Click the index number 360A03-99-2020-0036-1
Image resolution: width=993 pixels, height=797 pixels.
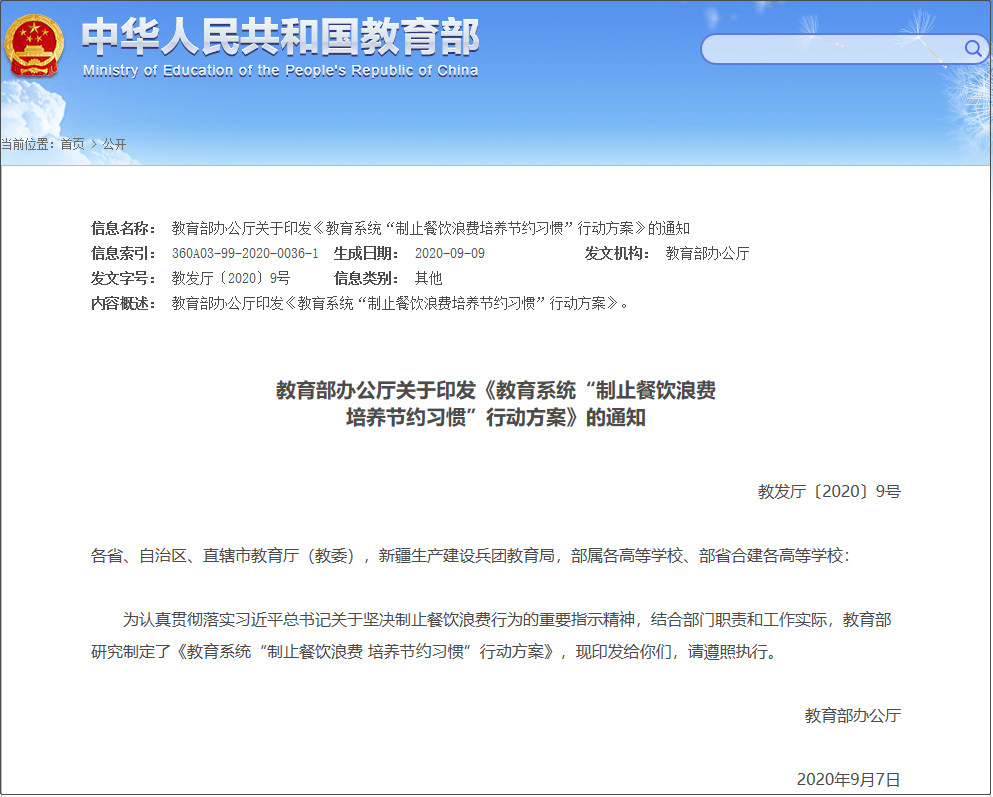click(245, 253)
